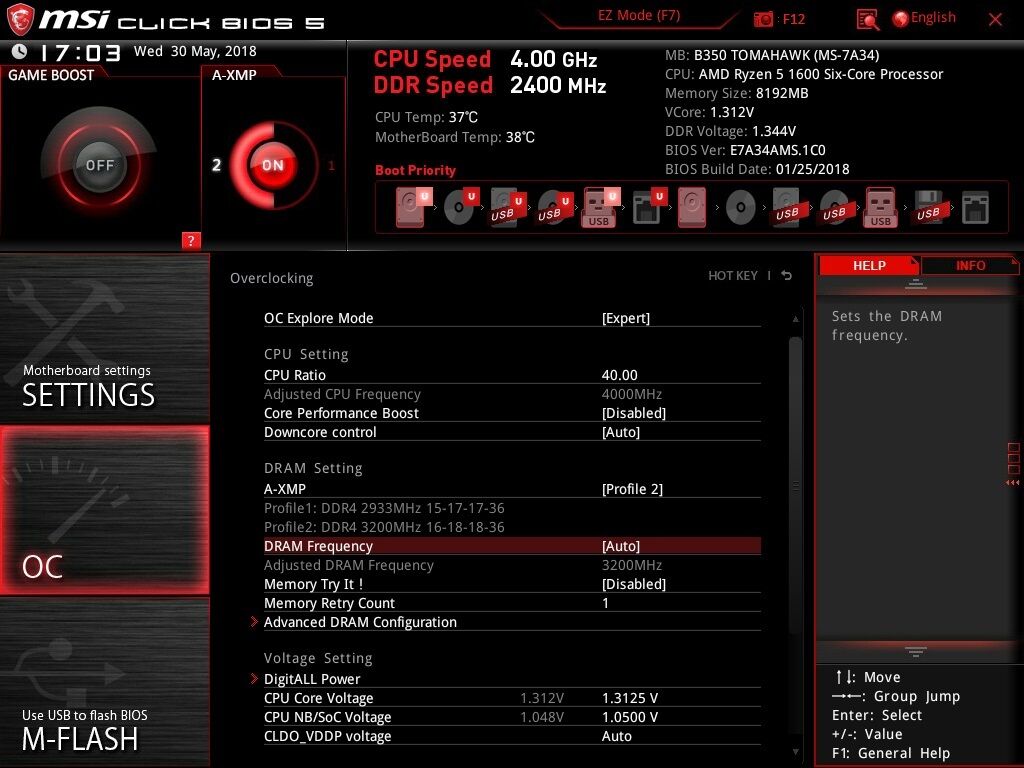Click the Boot Priority label
The width and height of the screenshot is (1024, 768).
tap(415, 170)
